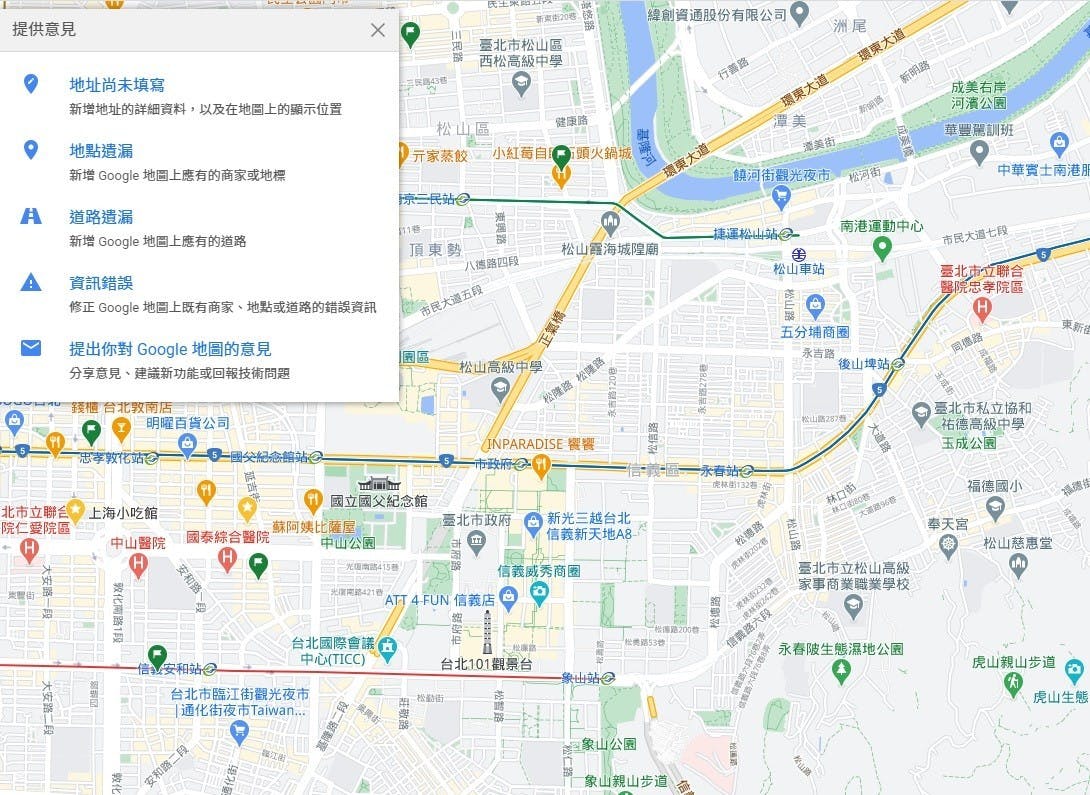Click the 象山公園 park label

click(x=609, y=744)
